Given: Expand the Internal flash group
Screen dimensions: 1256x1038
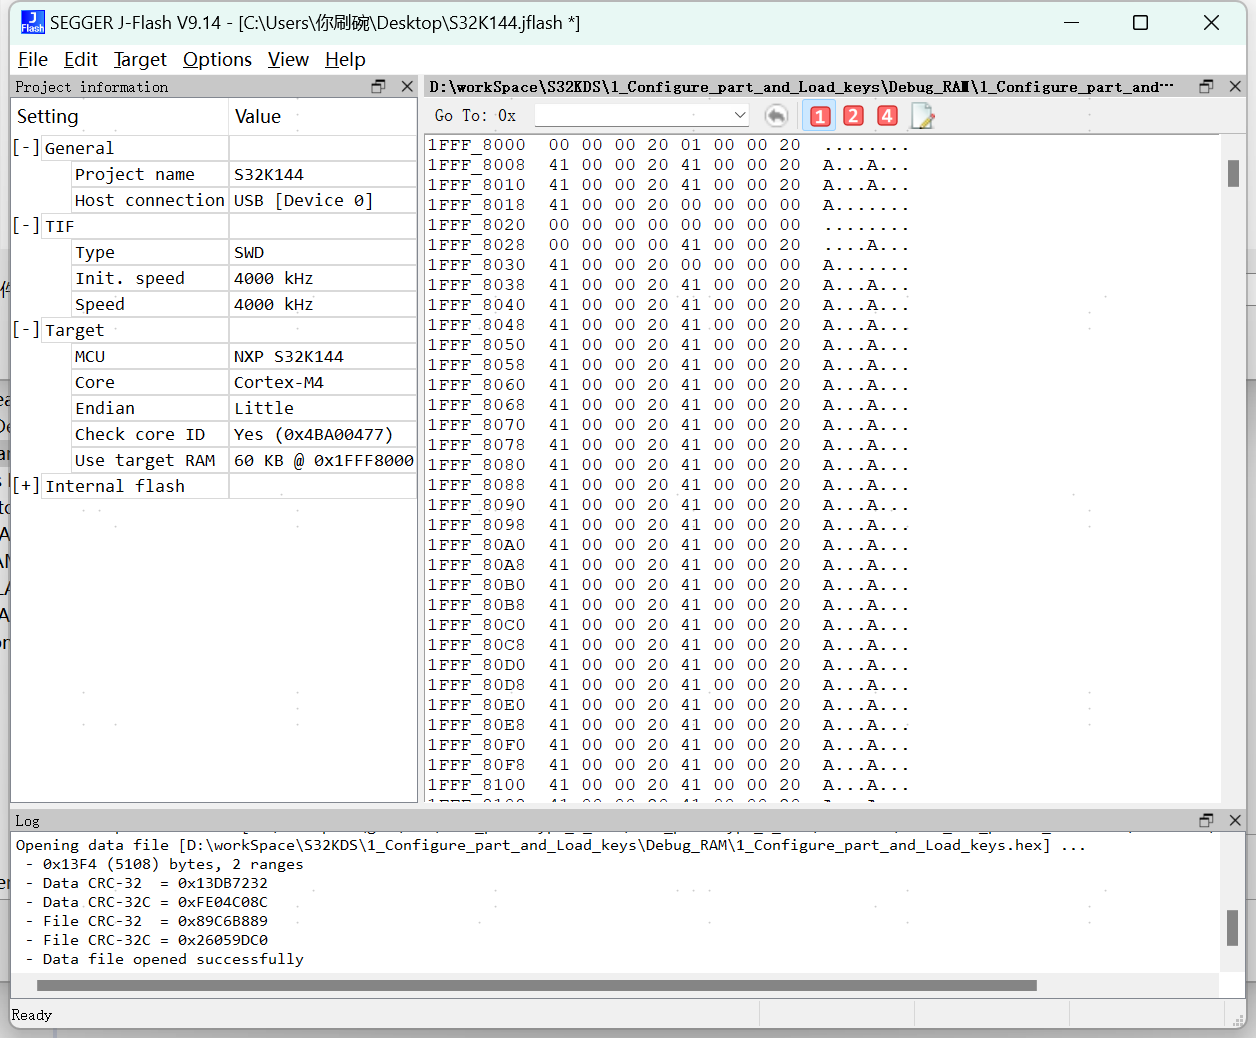Looking at the screenshot, I should pyautogui.click(x=27, y=486).
